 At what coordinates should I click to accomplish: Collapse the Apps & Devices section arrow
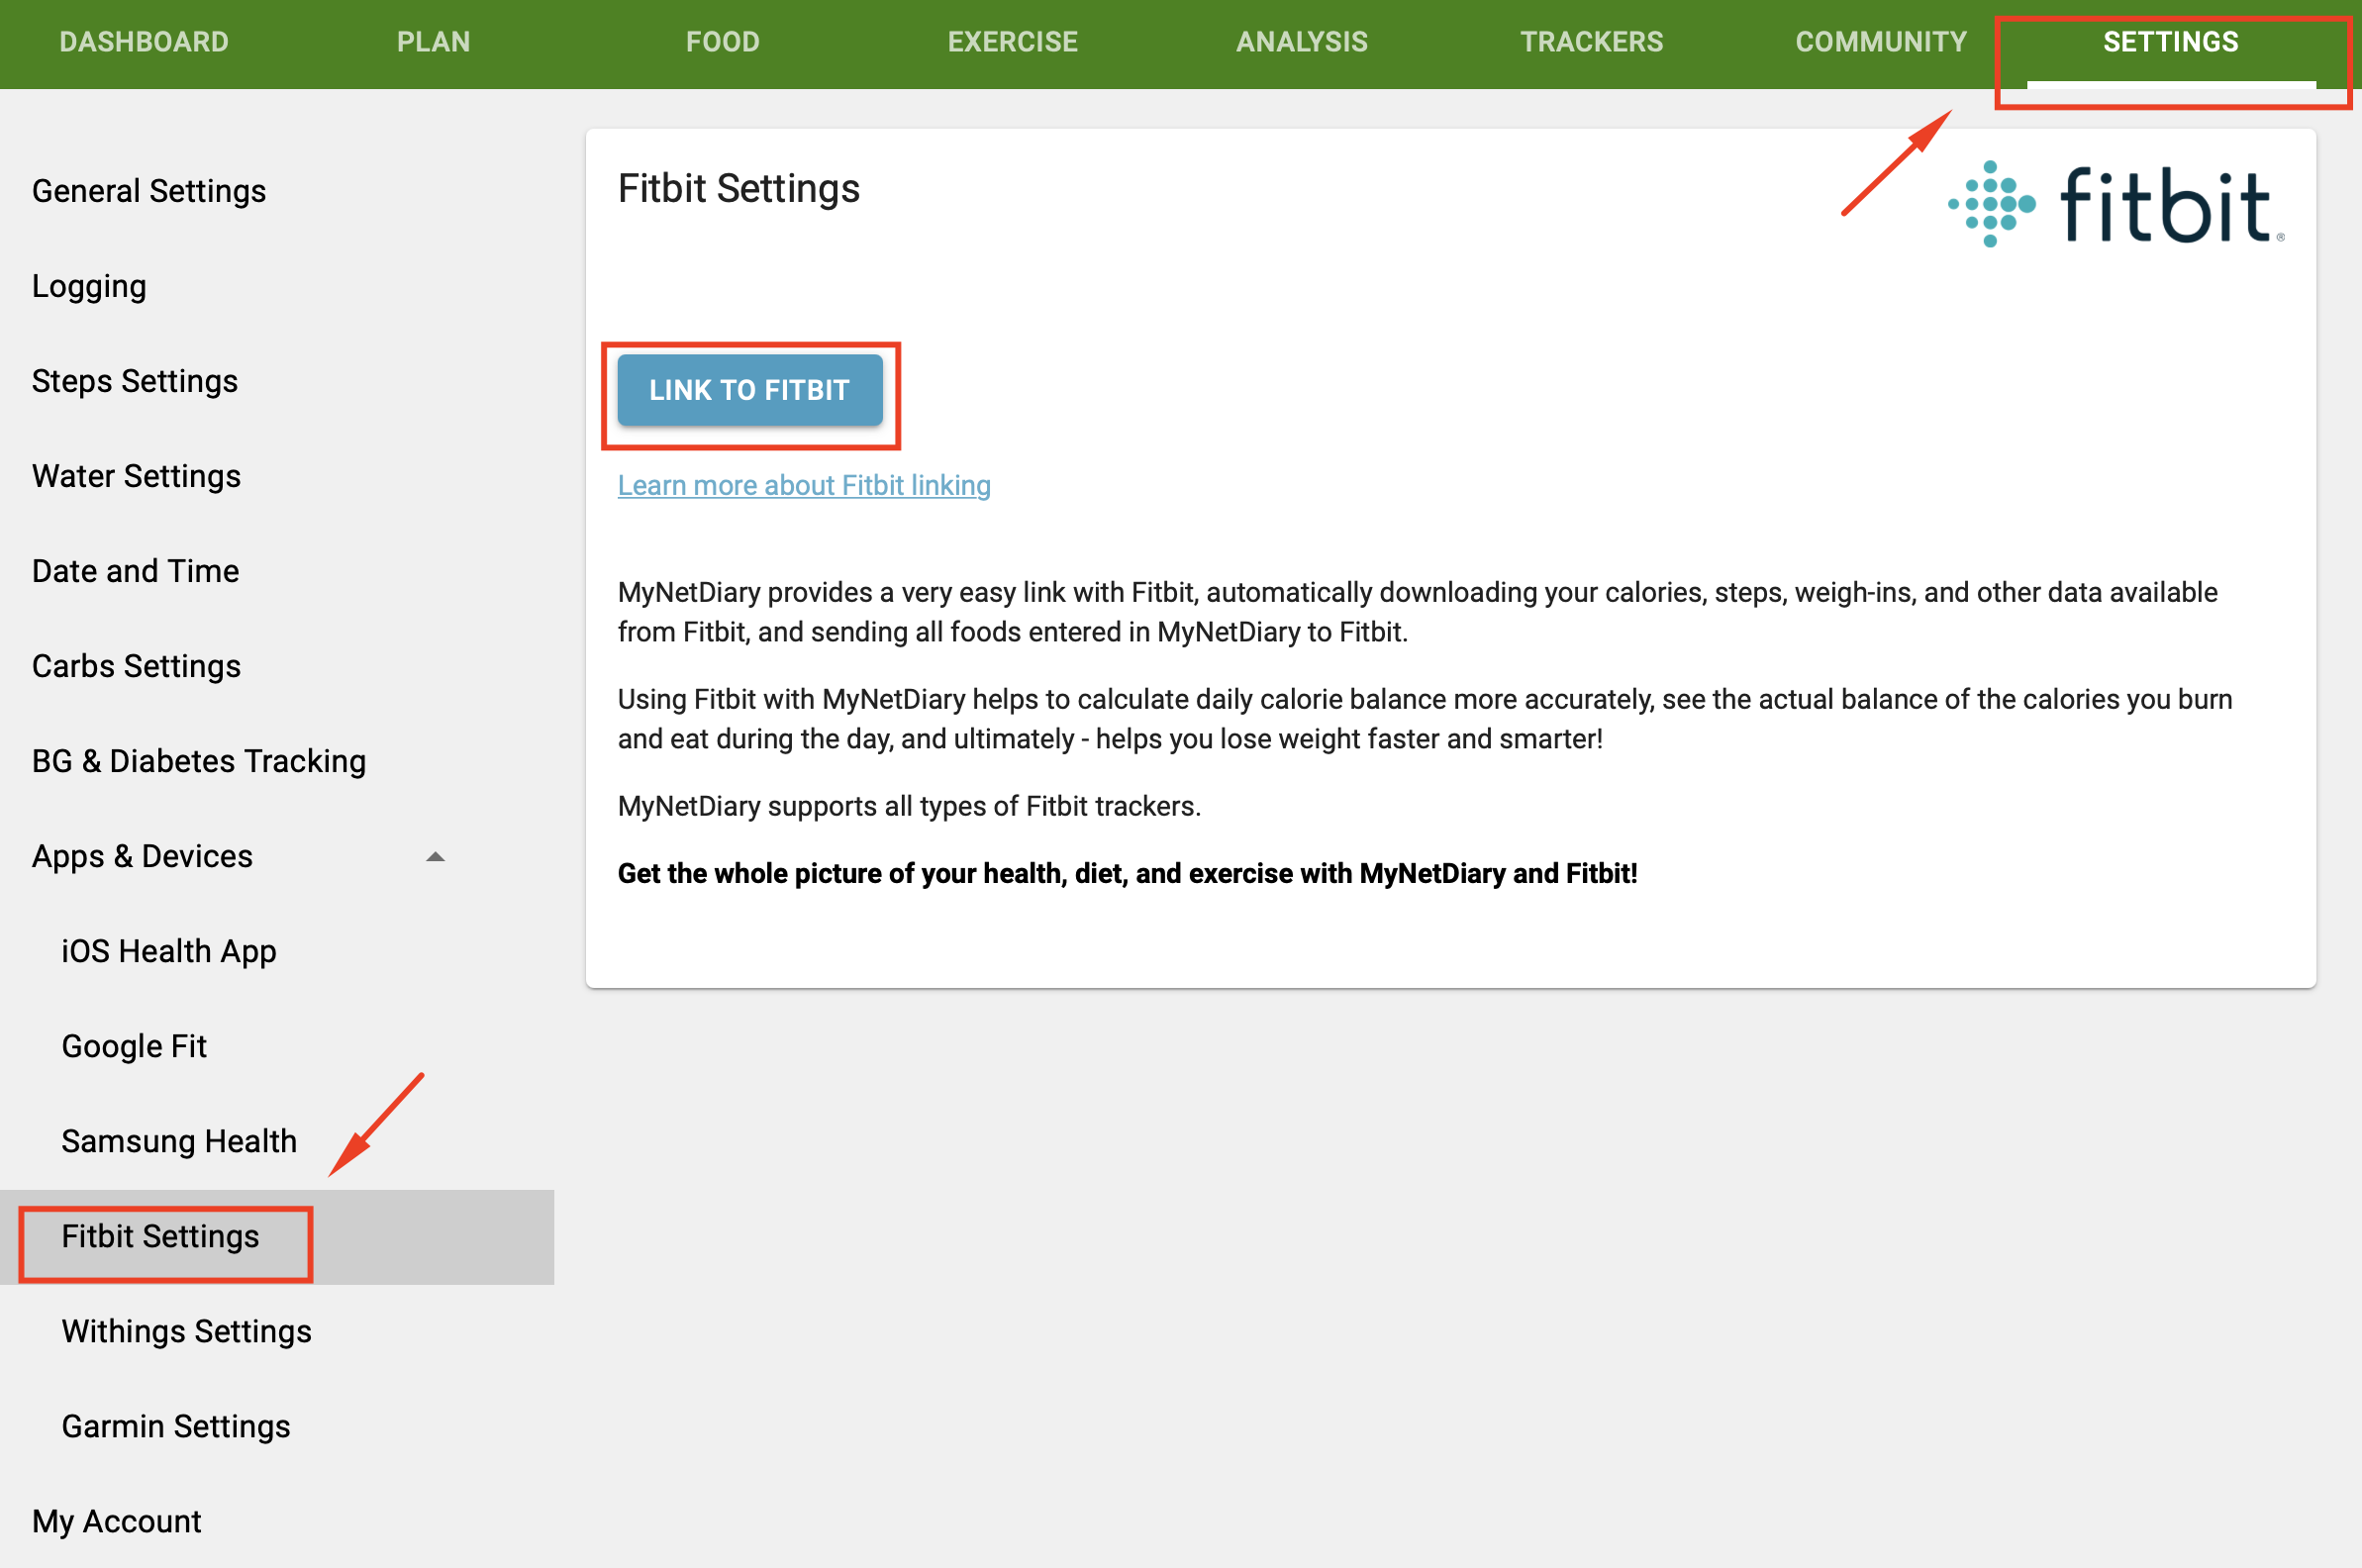pos(435,857)
